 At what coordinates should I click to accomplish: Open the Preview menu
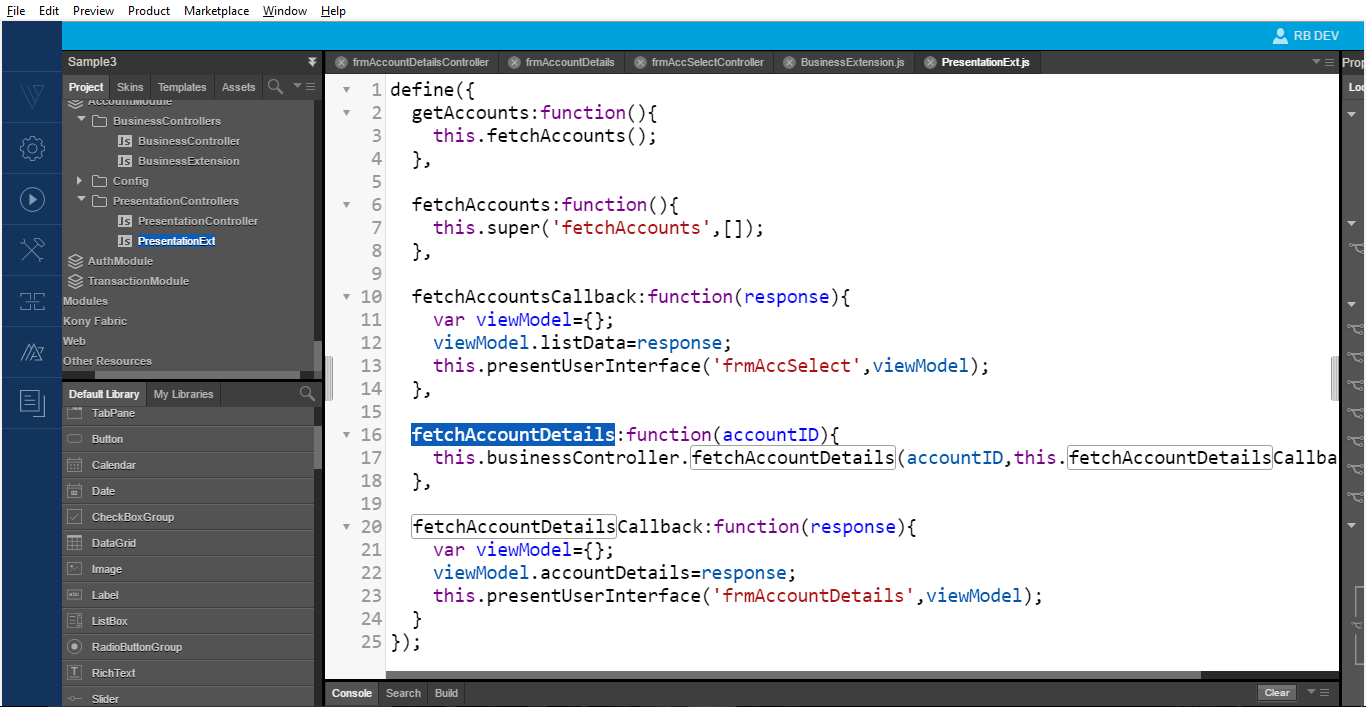point(93,11)
